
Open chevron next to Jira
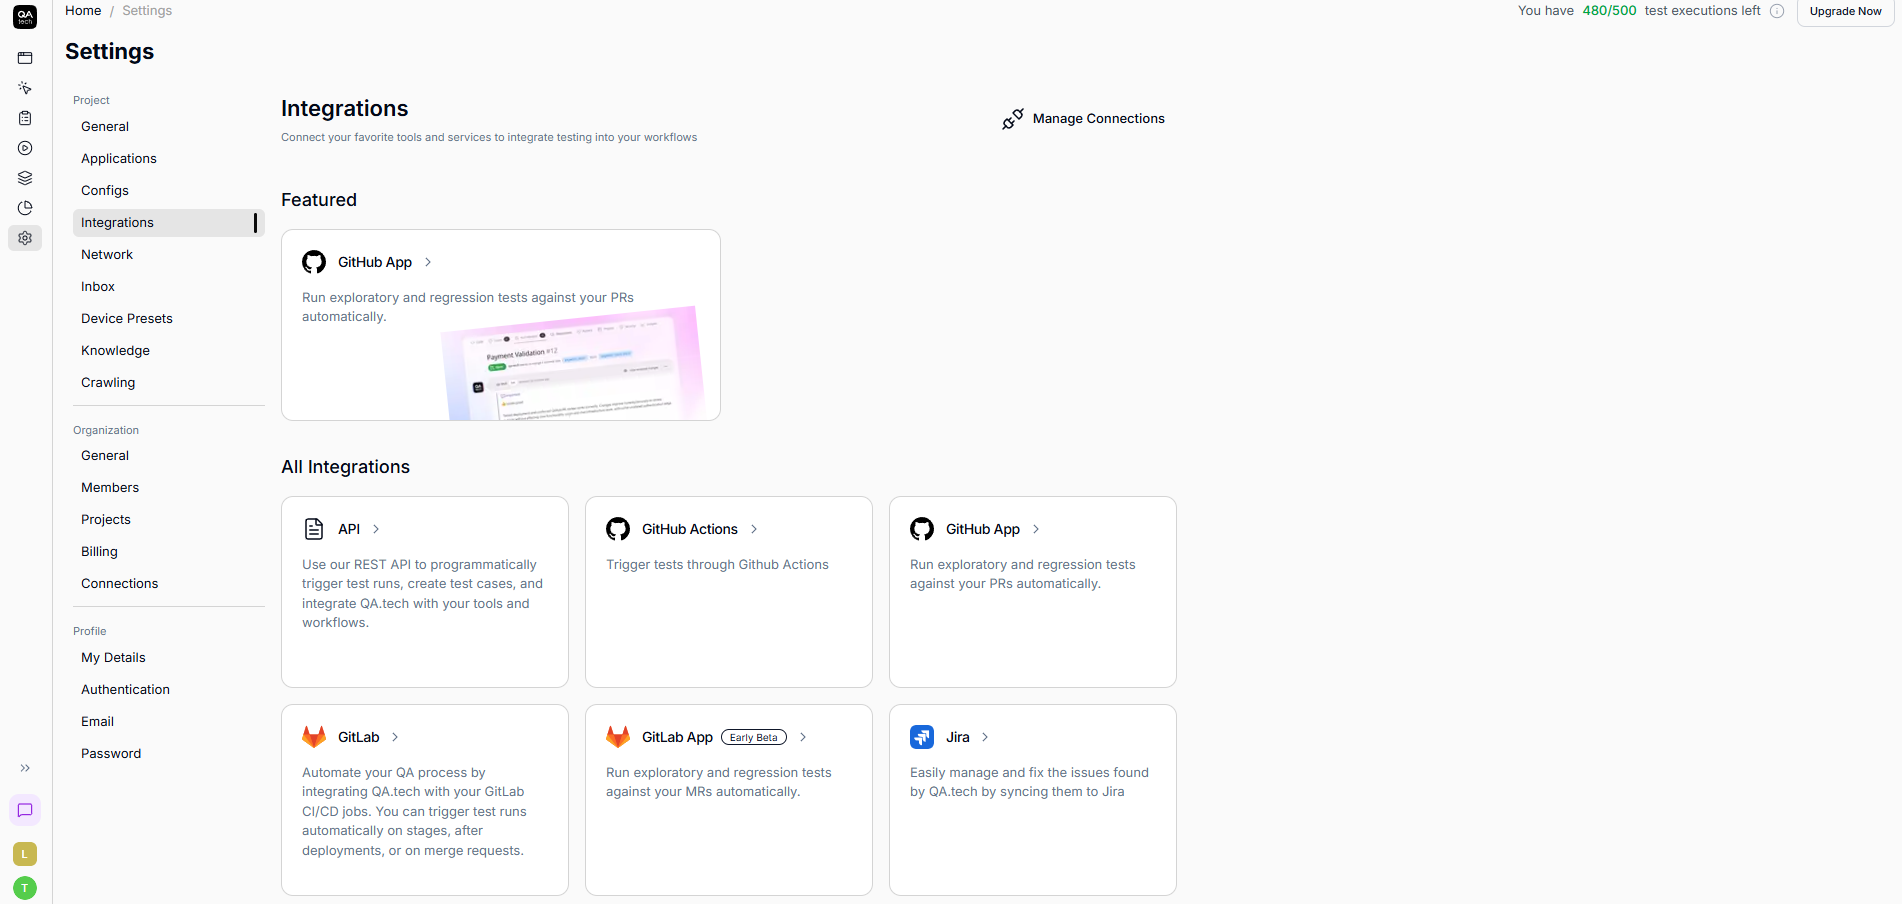(985, 737)
